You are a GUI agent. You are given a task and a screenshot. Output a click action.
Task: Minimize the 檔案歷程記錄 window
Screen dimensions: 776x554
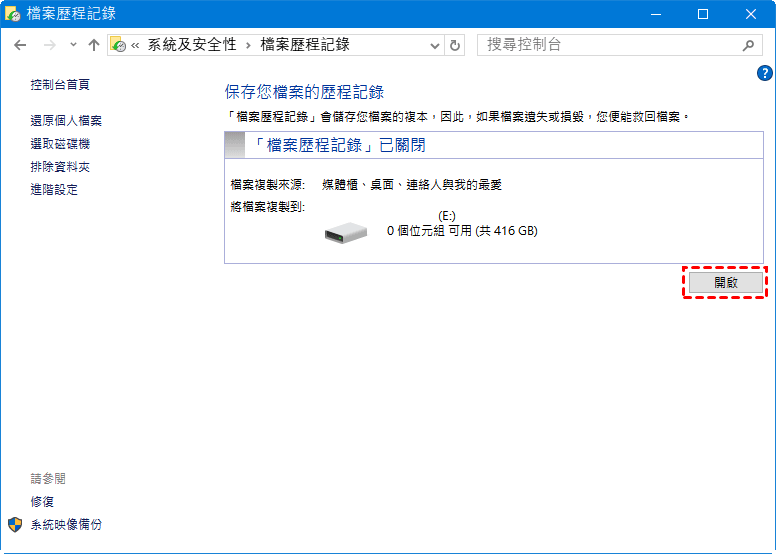[656, 14]
